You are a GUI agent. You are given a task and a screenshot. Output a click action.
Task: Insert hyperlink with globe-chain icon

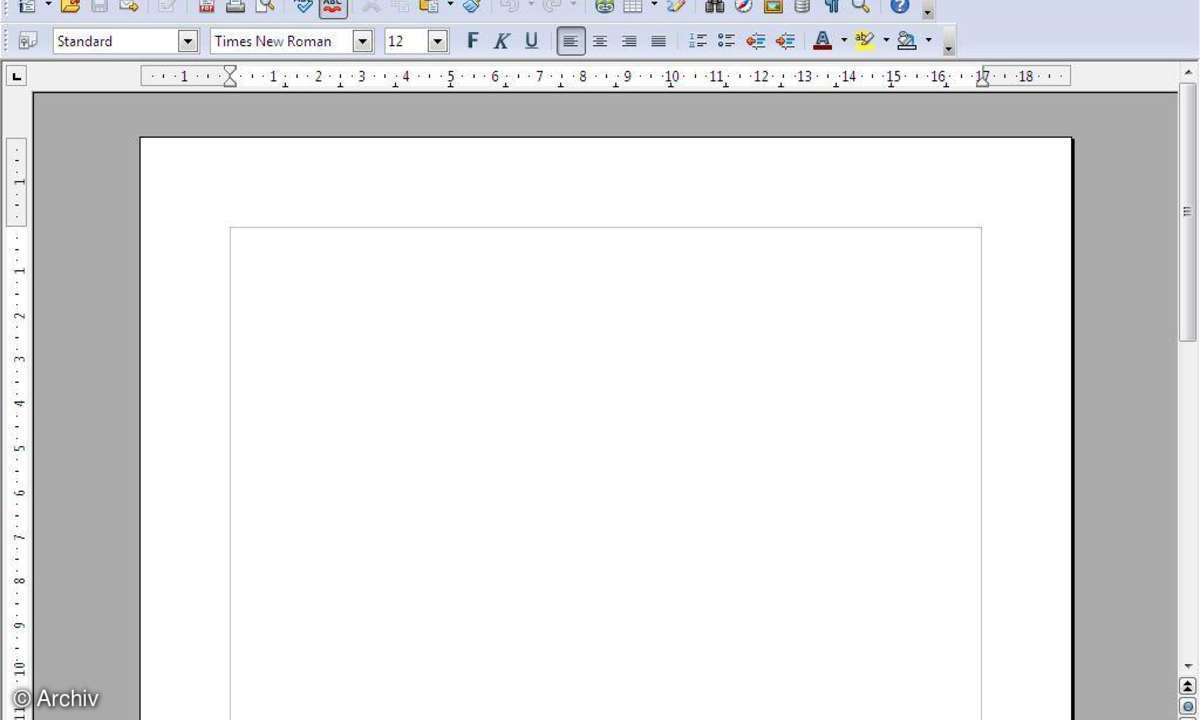click(604, 6)
